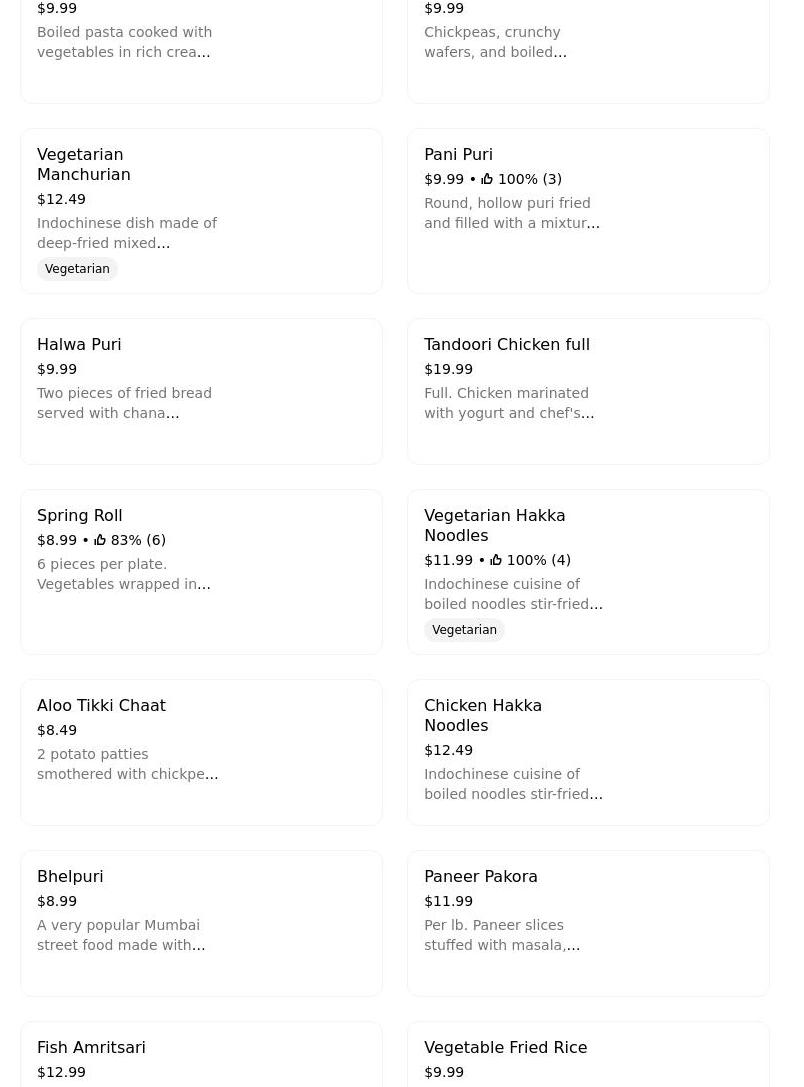804x1087 pixels.
Task: Click Spring Roll's thumbs-up rating icon
Action: point(100,540)
